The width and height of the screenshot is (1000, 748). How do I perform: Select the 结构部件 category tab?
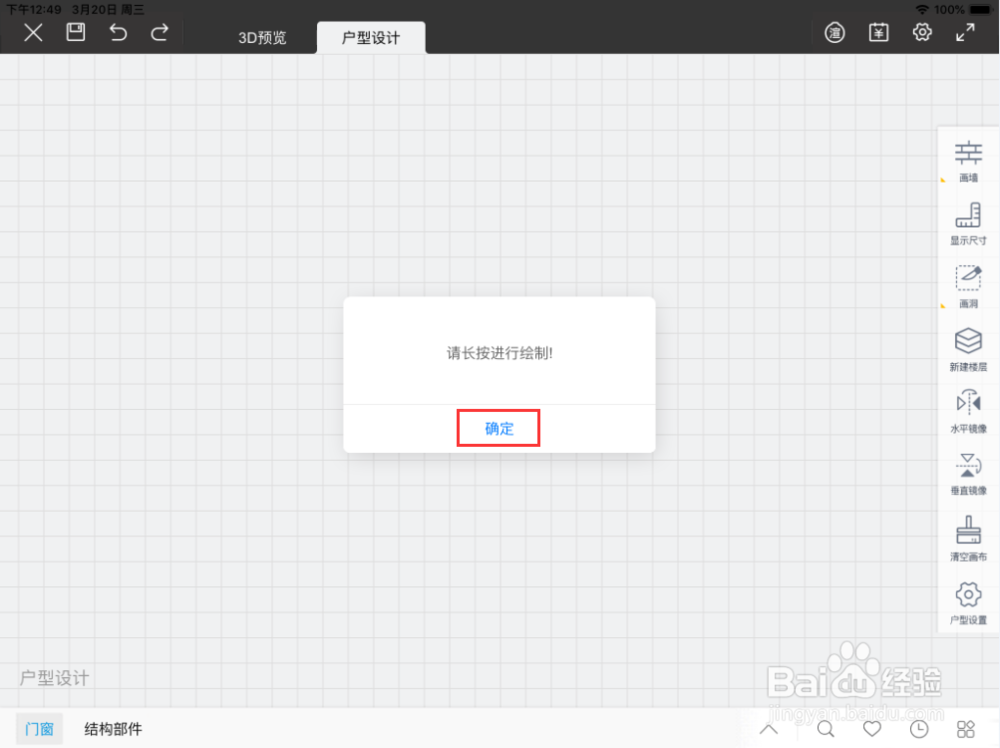[x=113, y=729]
